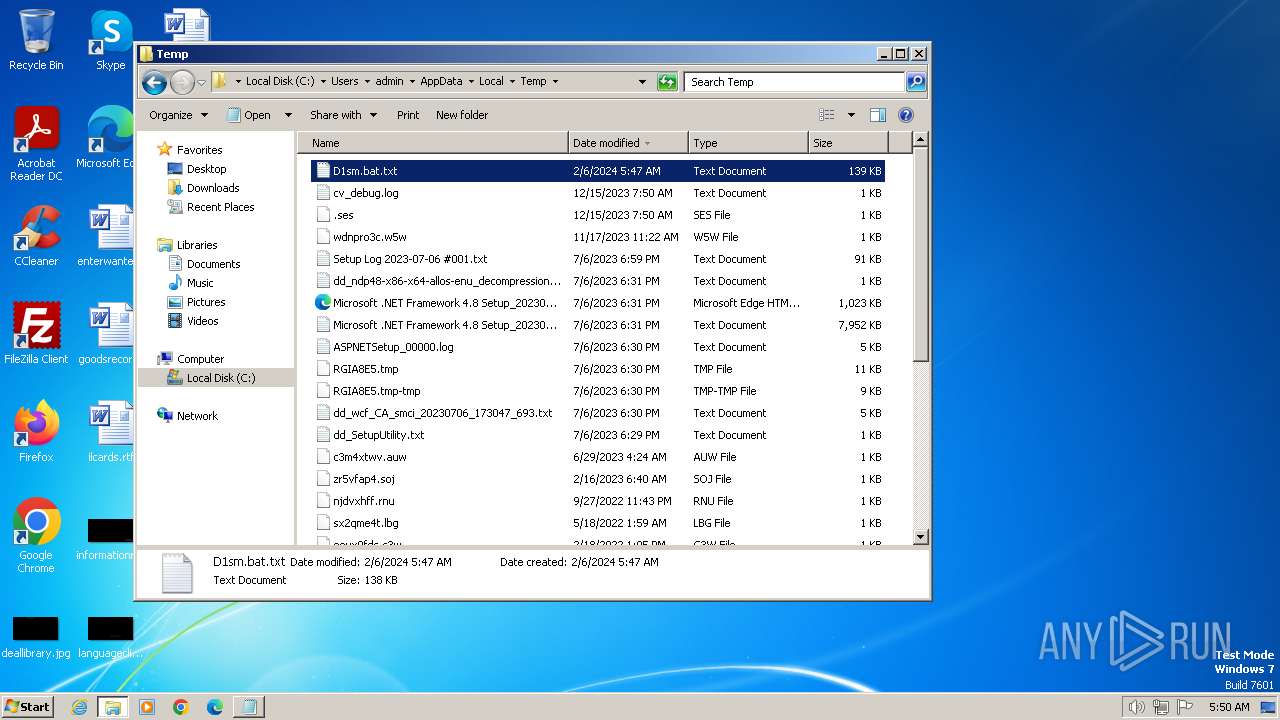Click Windows Media Player taskbar icon

point(147,707)
